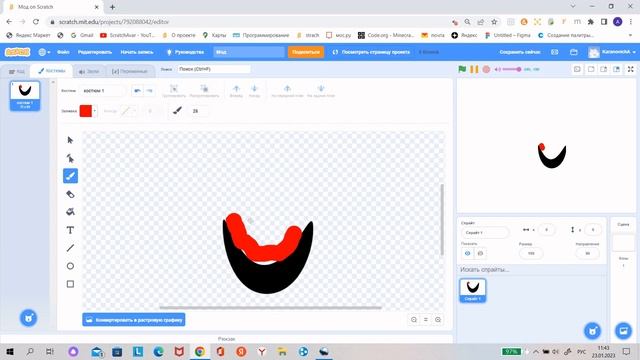Select the Text tool
The height and width of the screenshot is (360, 640).
pyautogui.click(x=70, y=230)
